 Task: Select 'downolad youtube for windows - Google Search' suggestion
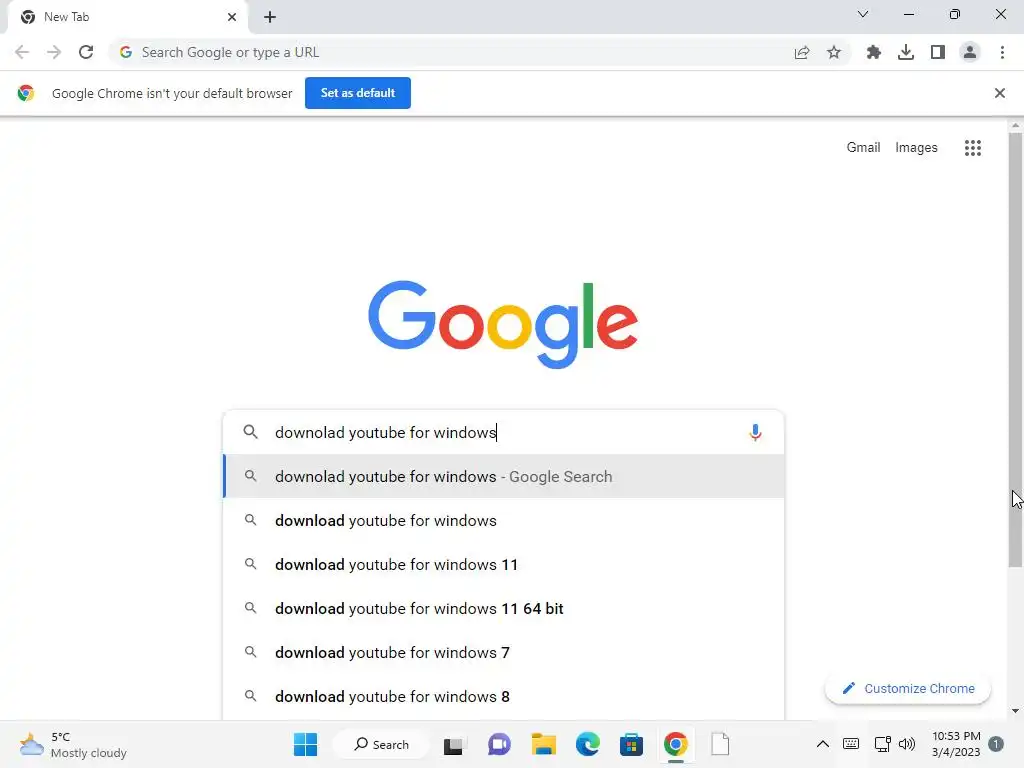504,477
